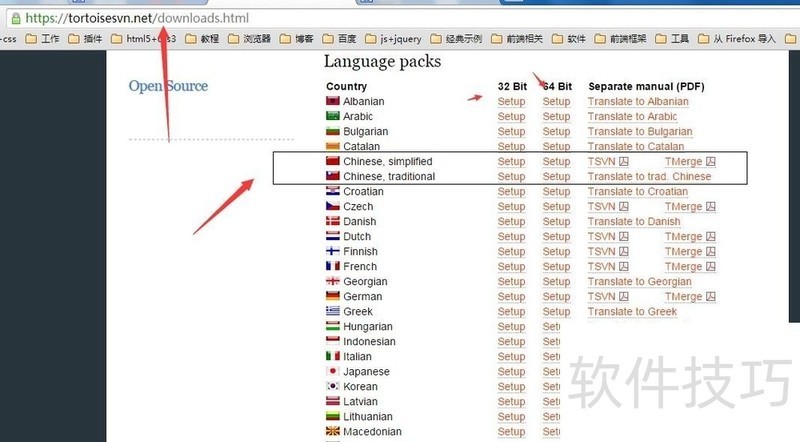
Task: Open TMerge PDF manual for Czech
Action: (690, 207)
